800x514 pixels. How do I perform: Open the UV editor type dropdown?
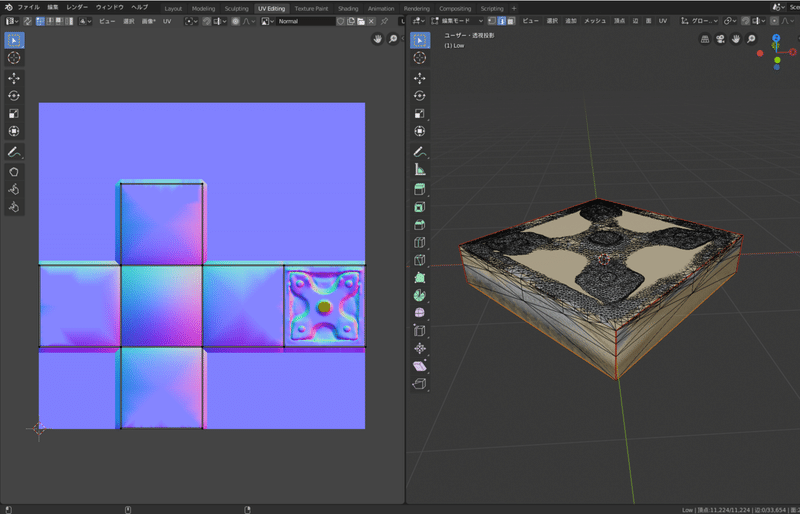click(x=12, y=21)
